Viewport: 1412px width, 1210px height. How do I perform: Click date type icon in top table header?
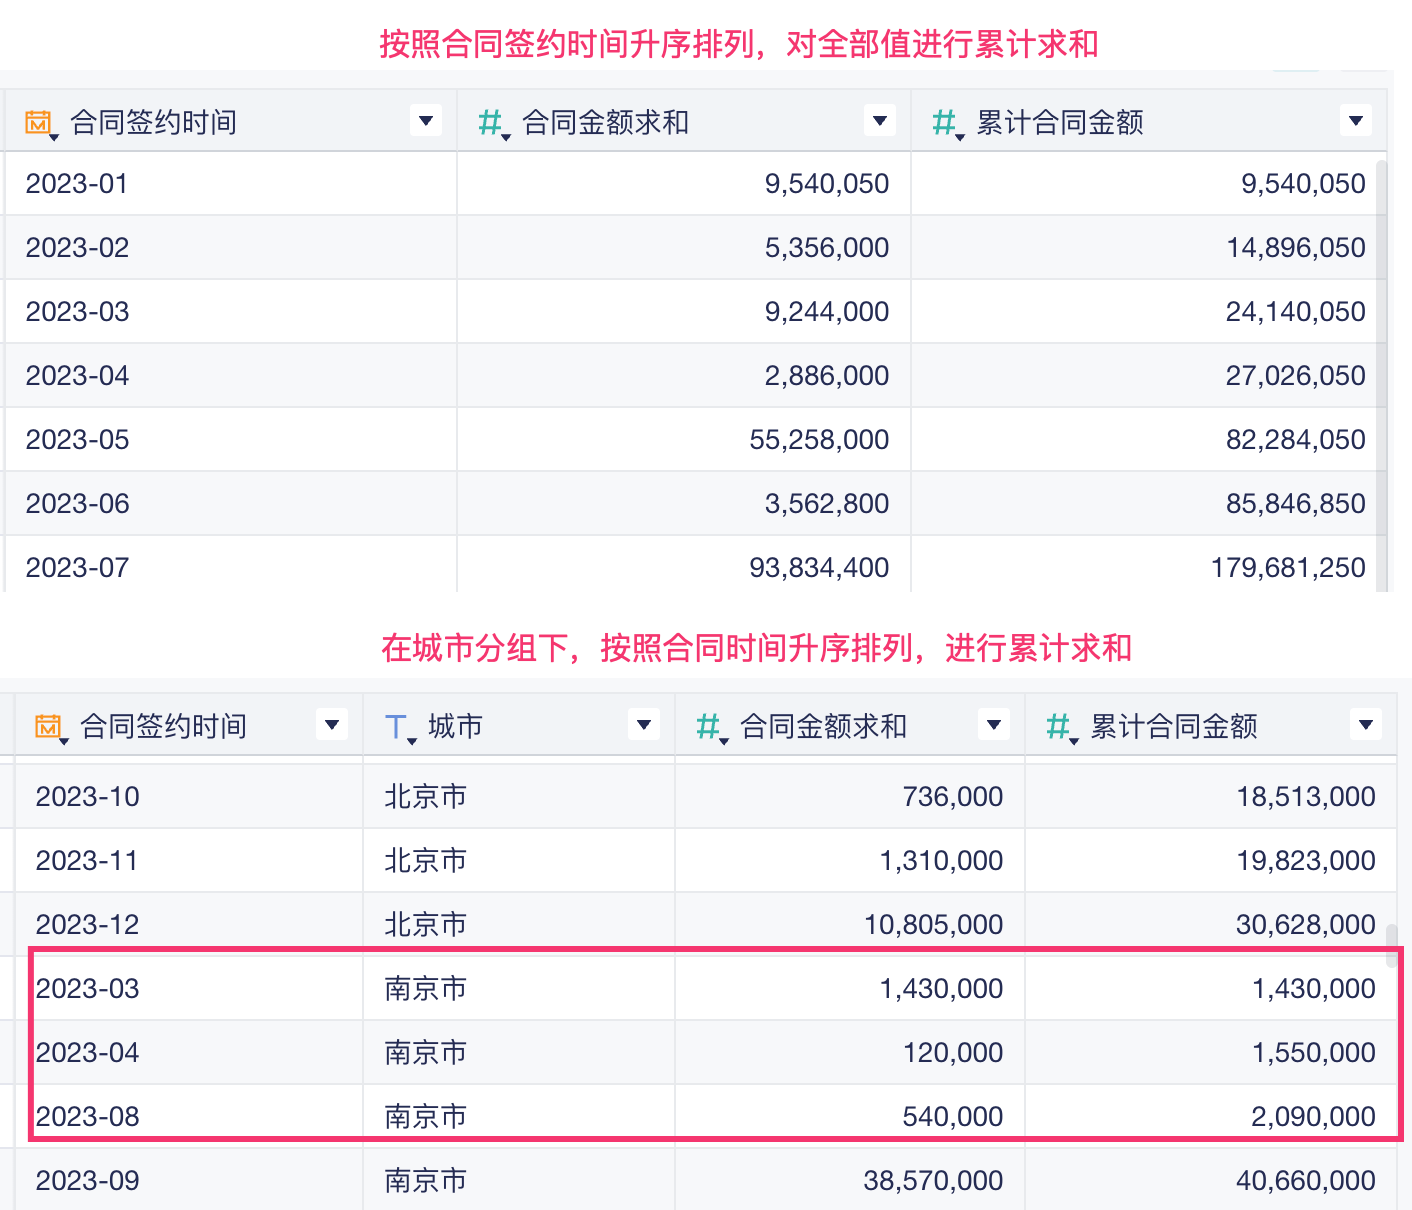(x=38, y=123)
